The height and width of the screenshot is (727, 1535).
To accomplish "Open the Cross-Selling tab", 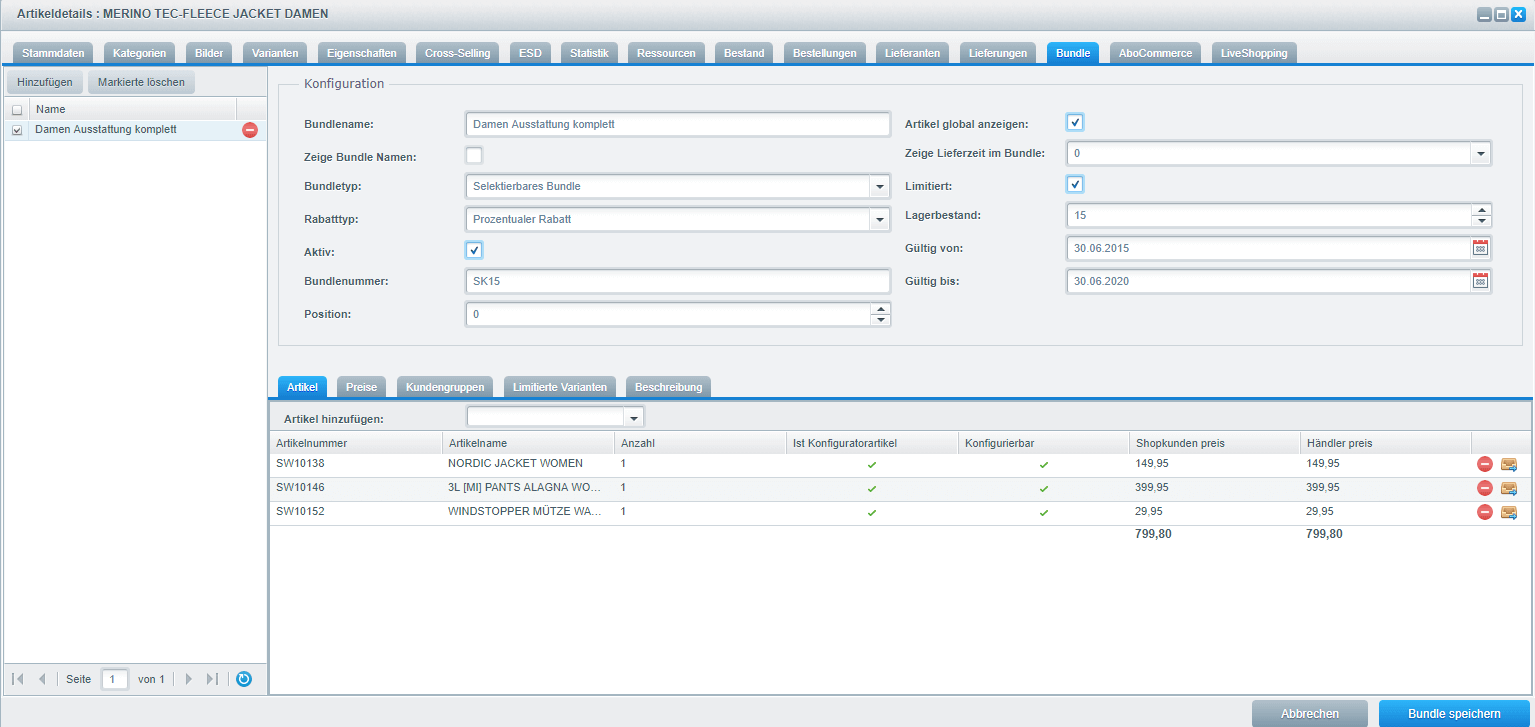I will [457, 53].
